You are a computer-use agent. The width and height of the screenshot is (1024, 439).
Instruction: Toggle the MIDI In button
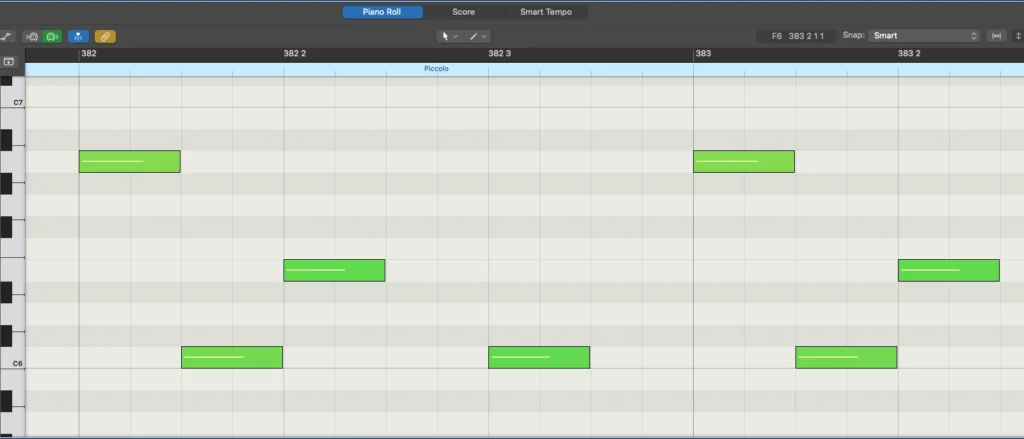pyautogui.click(x=32, y=37)
